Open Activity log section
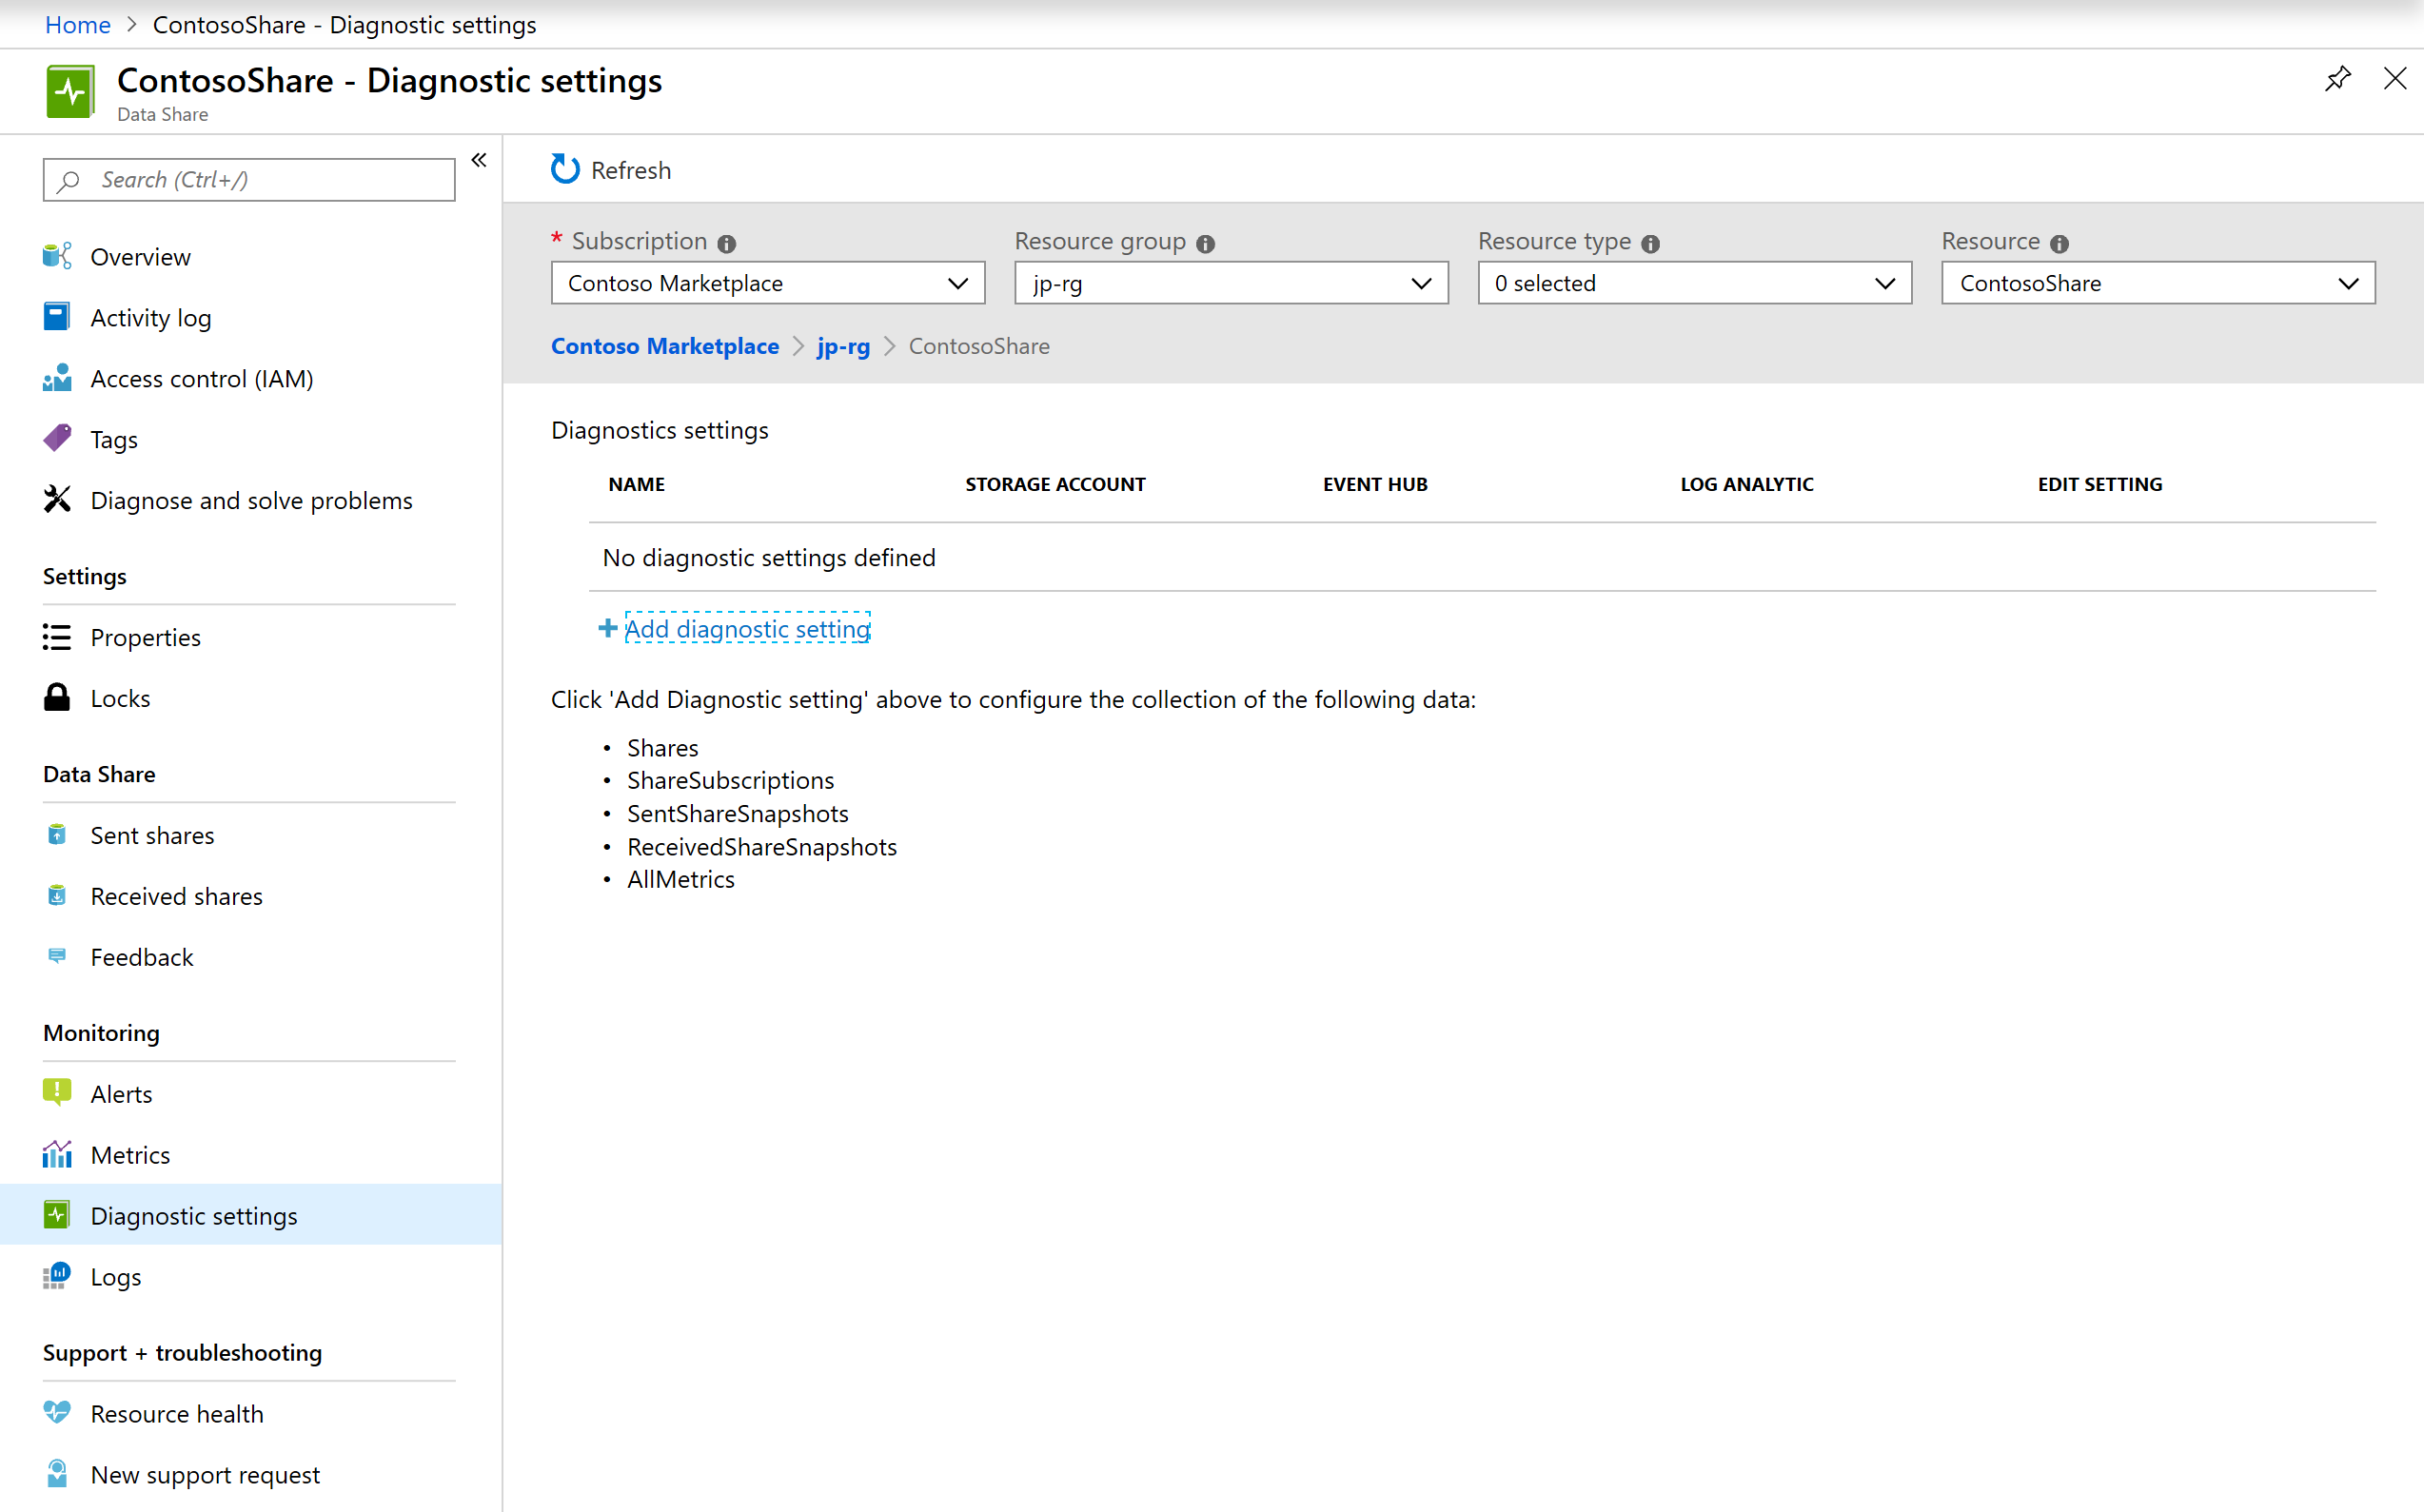Screen dimensions: 2424x1512 (x=151, y=317)
